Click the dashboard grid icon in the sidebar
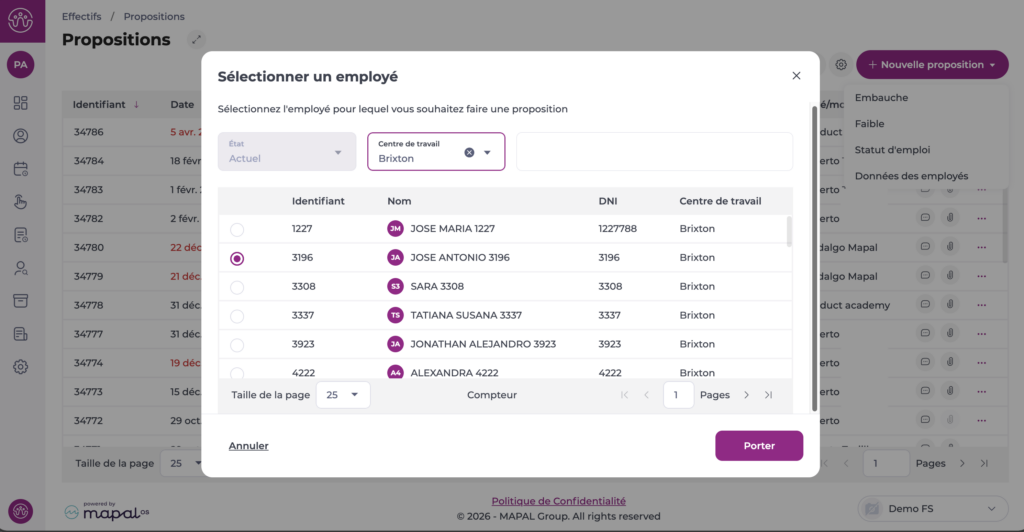This screenshot has width=1024, height=532. pyautogui.click(x=20, y=103)
